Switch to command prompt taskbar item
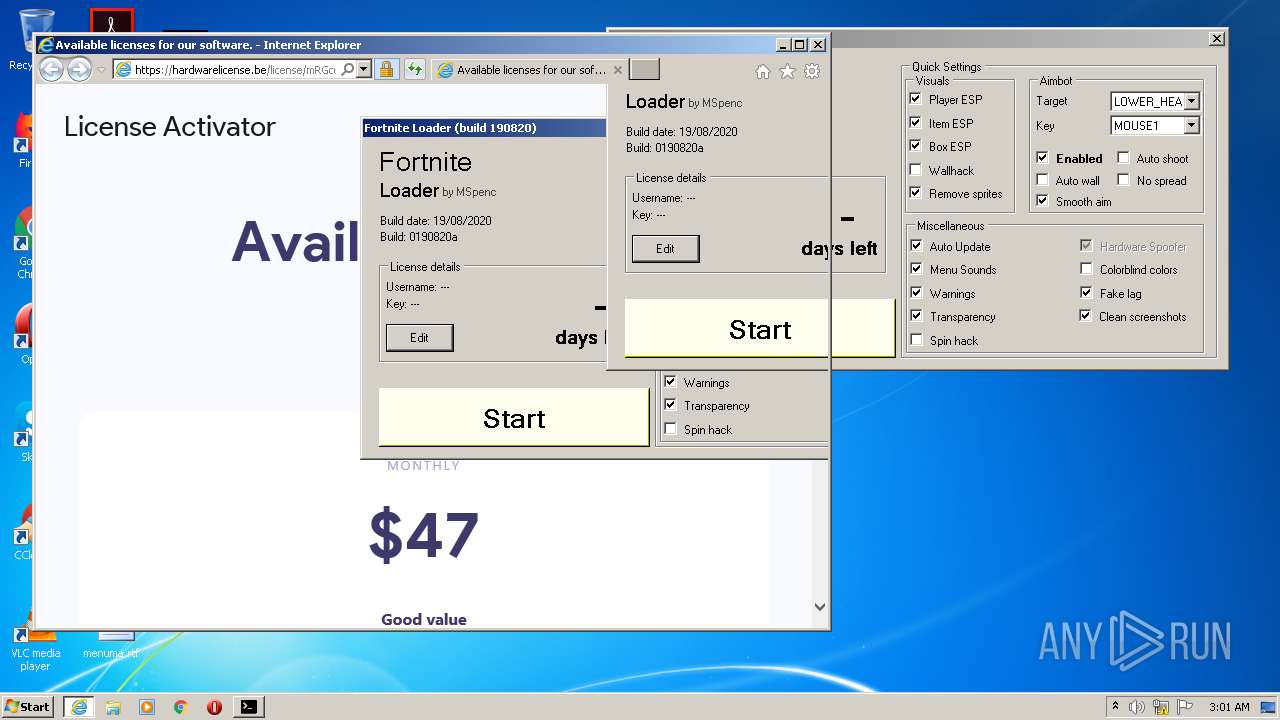This screenshot has height=720, width=1280. click(x=248, y=706)
